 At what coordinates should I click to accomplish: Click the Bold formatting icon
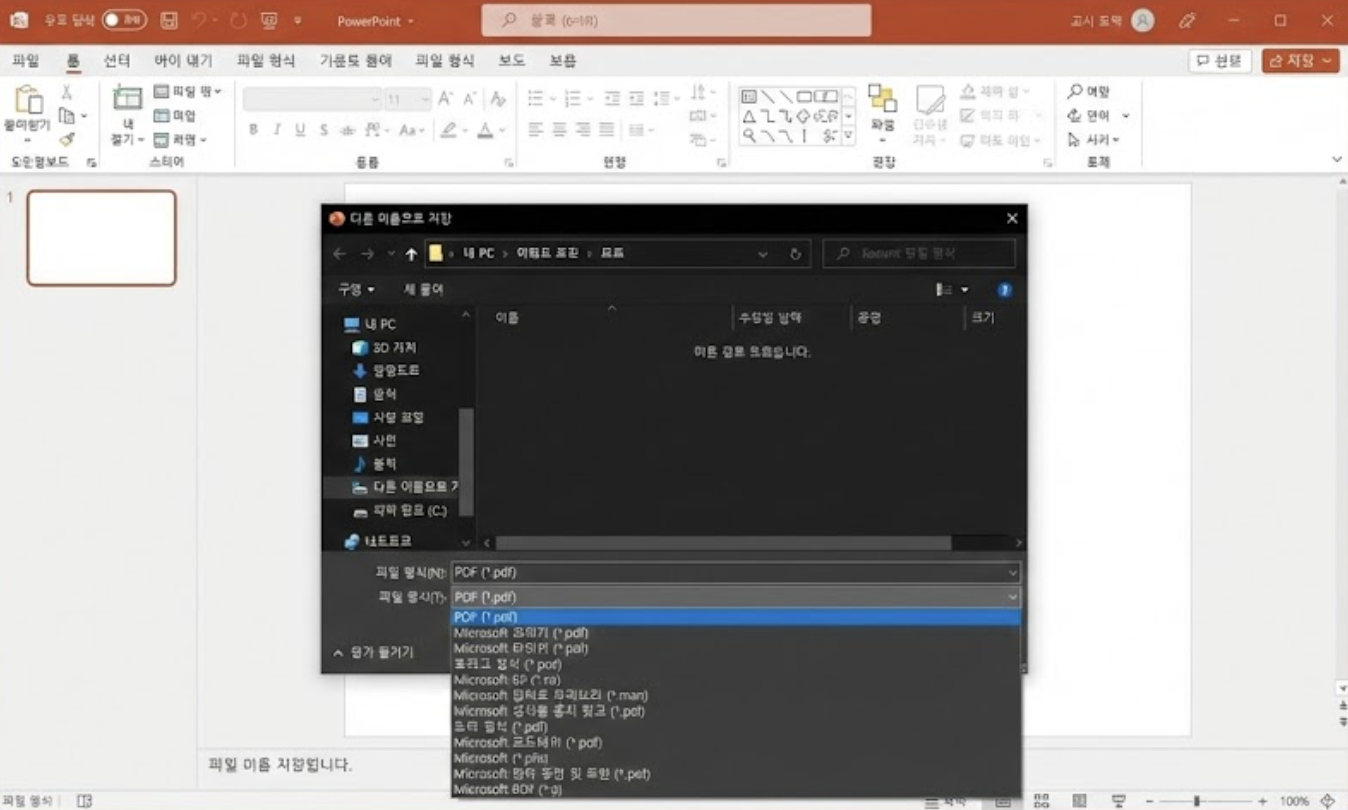coord(254,130)
